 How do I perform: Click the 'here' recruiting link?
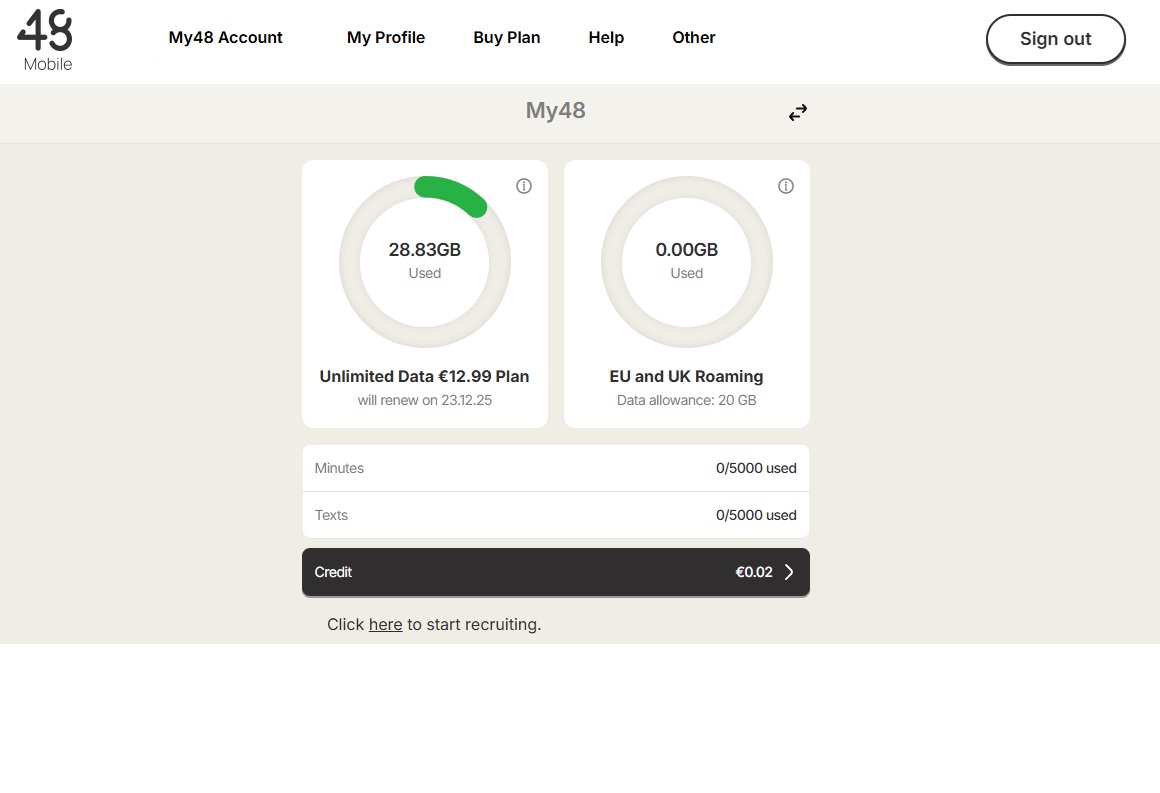pyautogui.click(x=385, y=624)
